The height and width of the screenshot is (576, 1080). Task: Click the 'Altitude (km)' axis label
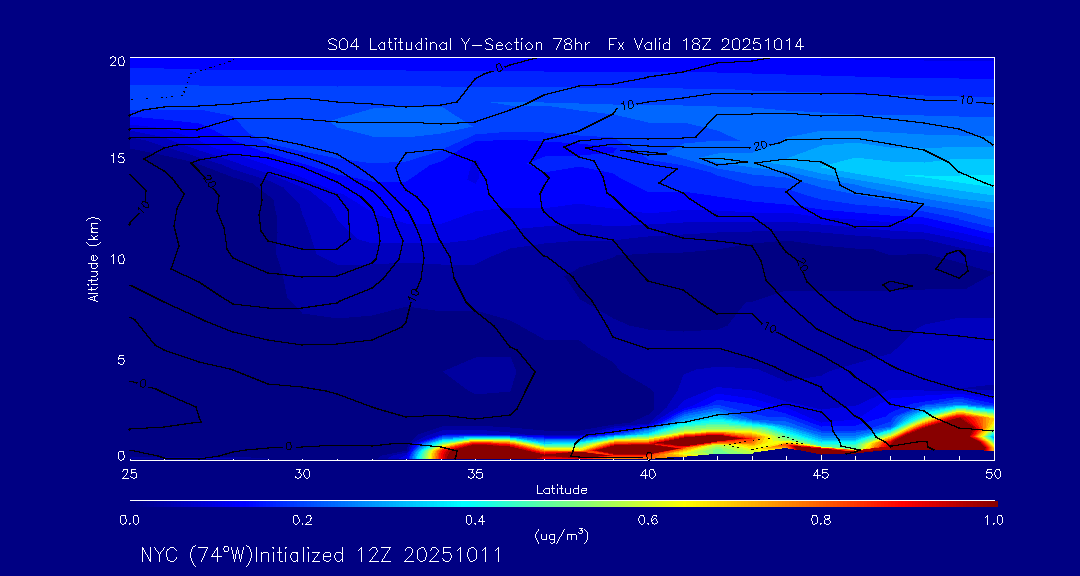tap(93, 258)
